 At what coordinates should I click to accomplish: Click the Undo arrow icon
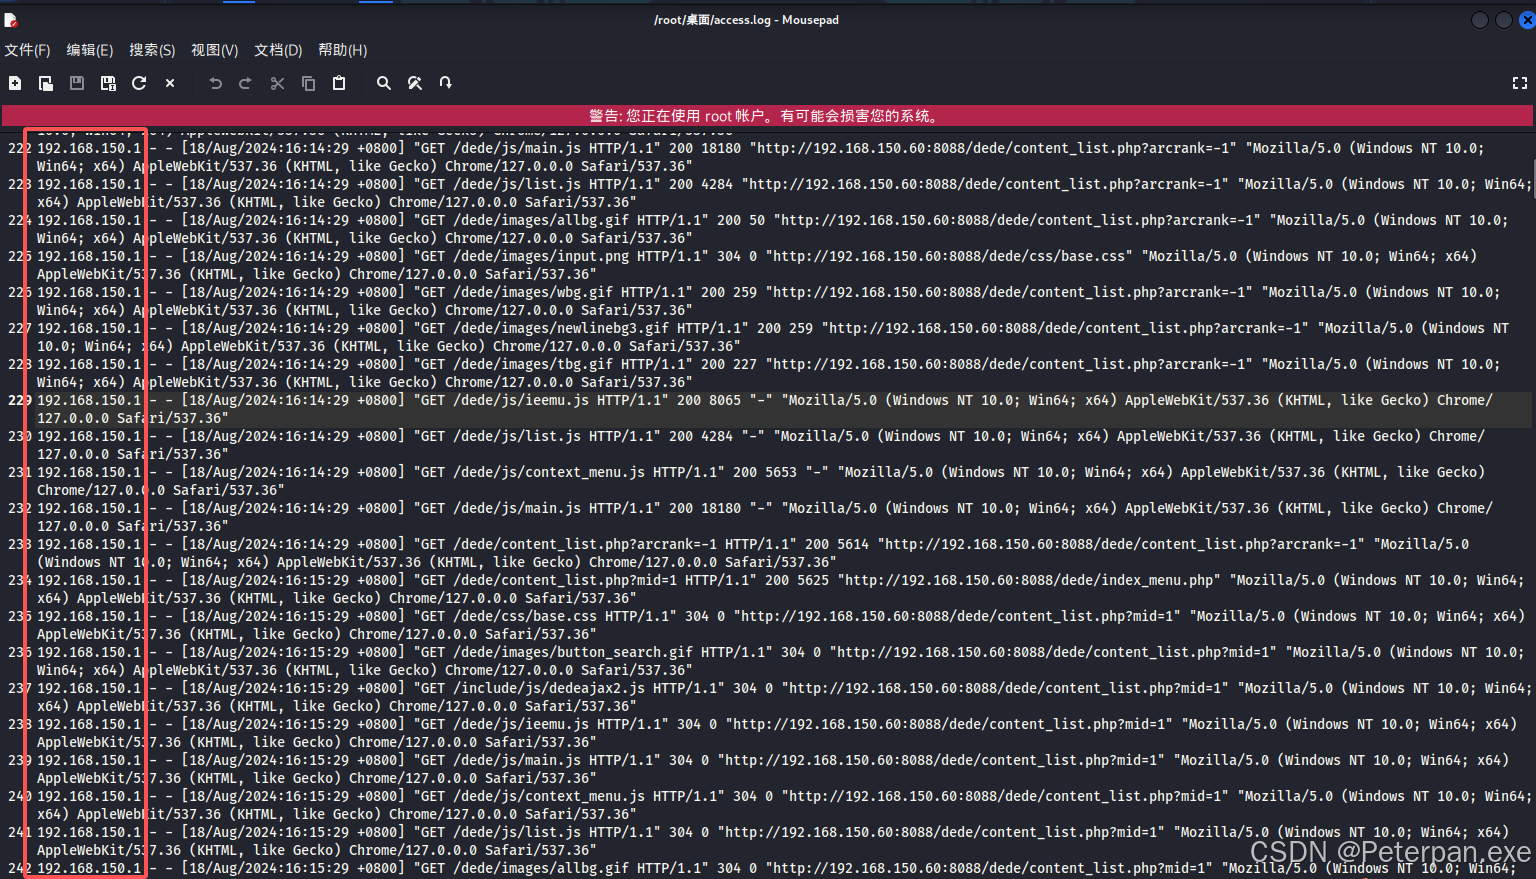(215, 84)
